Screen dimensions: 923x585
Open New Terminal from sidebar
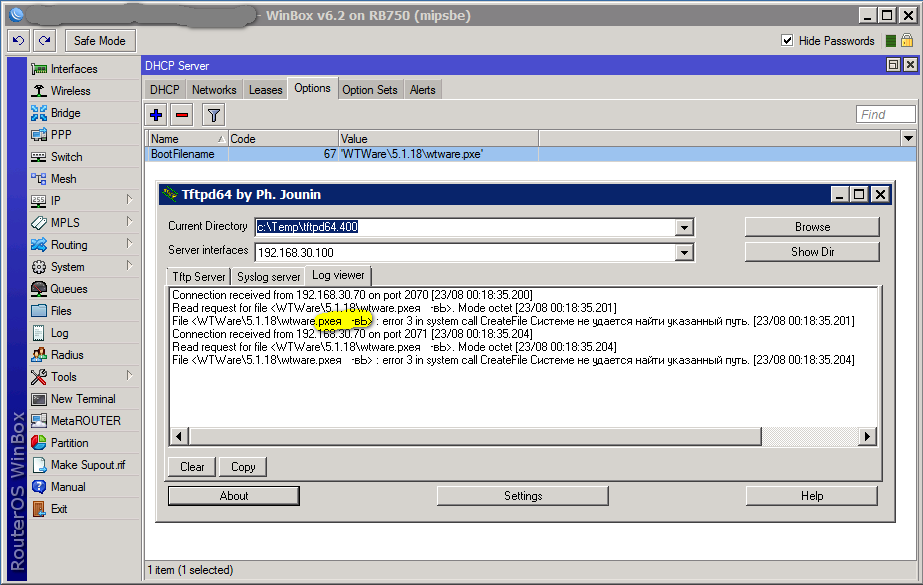click(82, 399)
